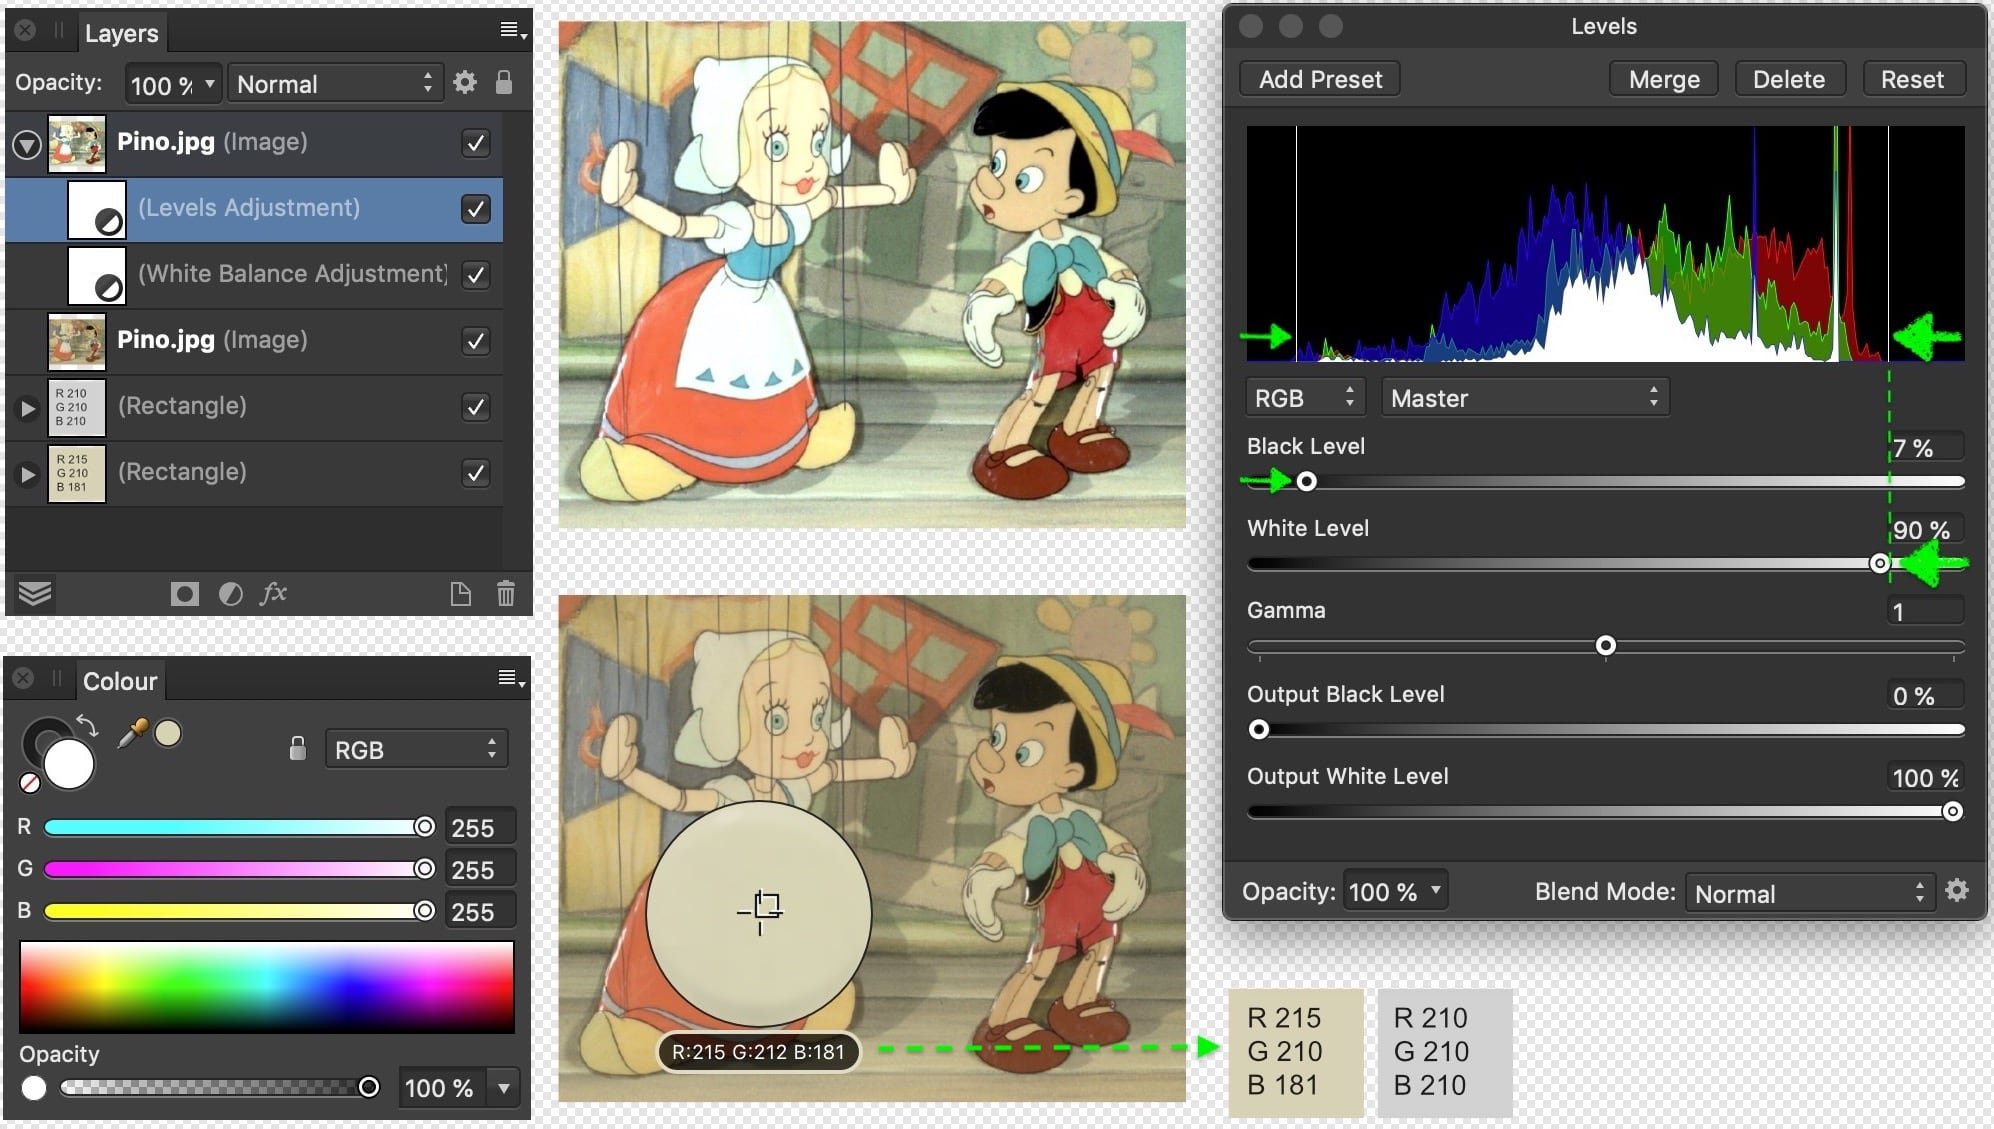Toggle visibility of second Pino.jpg layer

[477, 341]
